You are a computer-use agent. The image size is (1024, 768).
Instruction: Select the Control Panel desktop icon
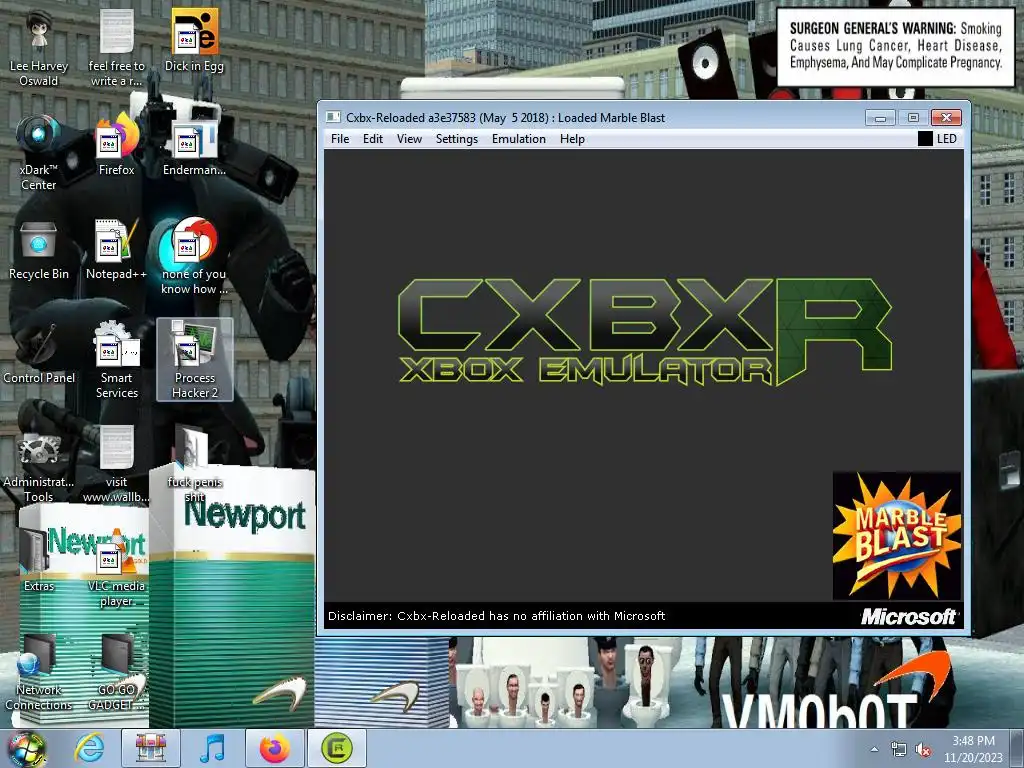[39, 353]
